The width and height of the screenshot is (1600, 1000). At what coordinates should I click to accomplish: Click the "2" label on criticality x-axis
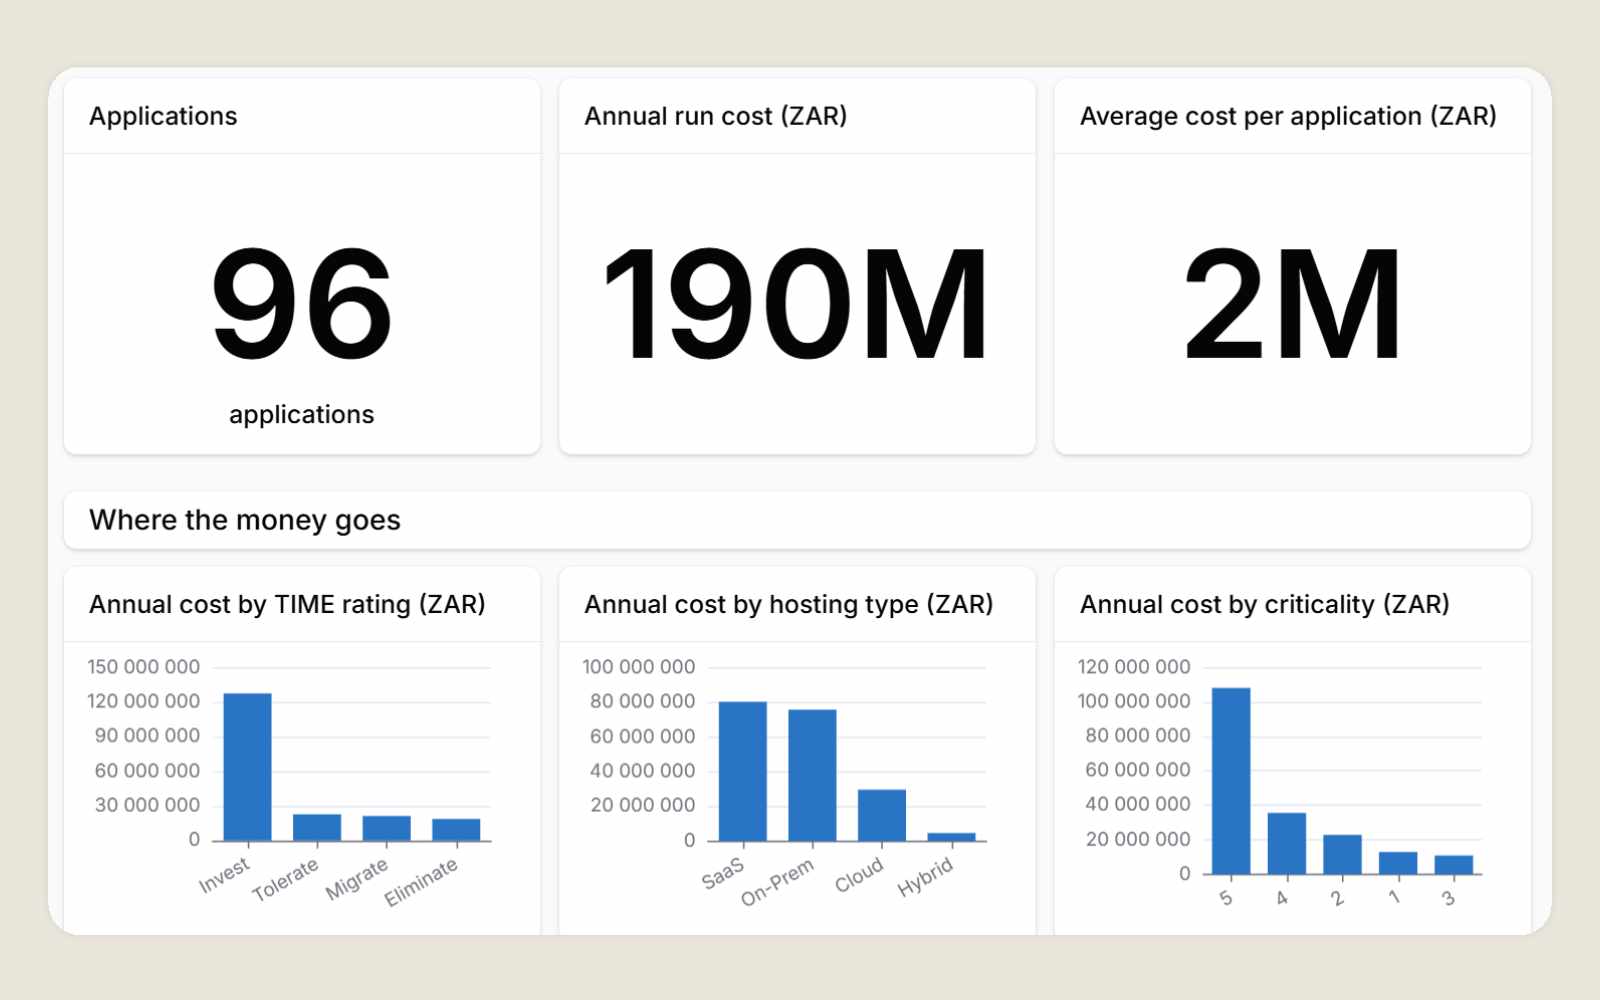1337,898
